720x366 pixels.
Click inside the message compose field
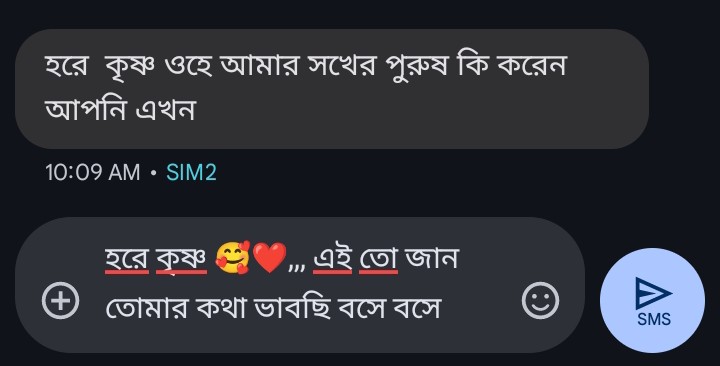point(301,285)
